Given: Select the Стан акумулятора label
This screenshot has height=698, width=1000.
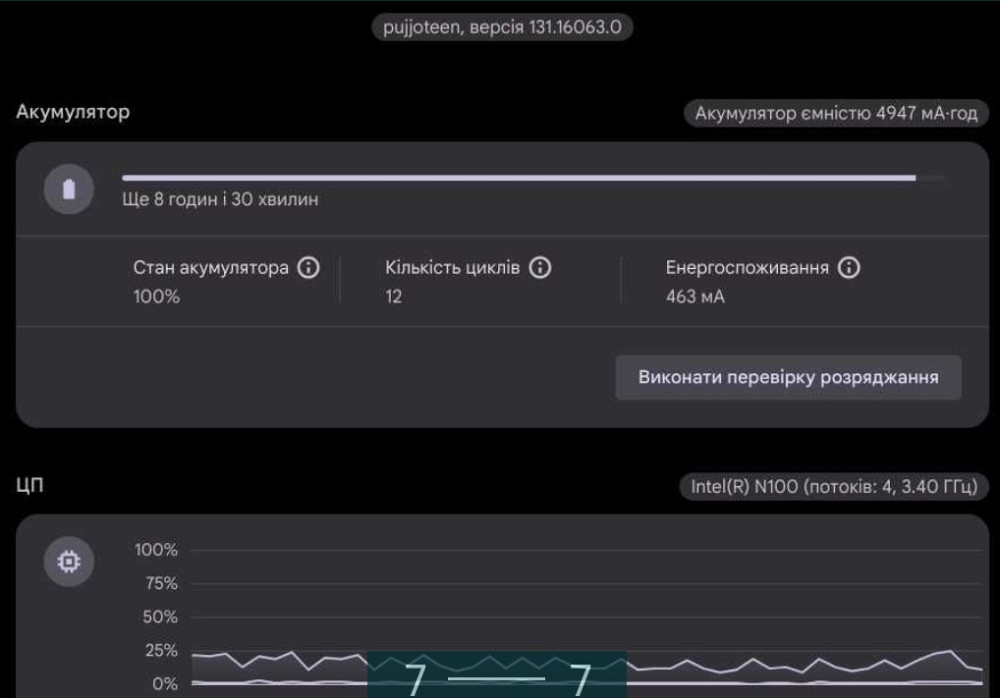Looking at the screenshot, I should point(211,268).
